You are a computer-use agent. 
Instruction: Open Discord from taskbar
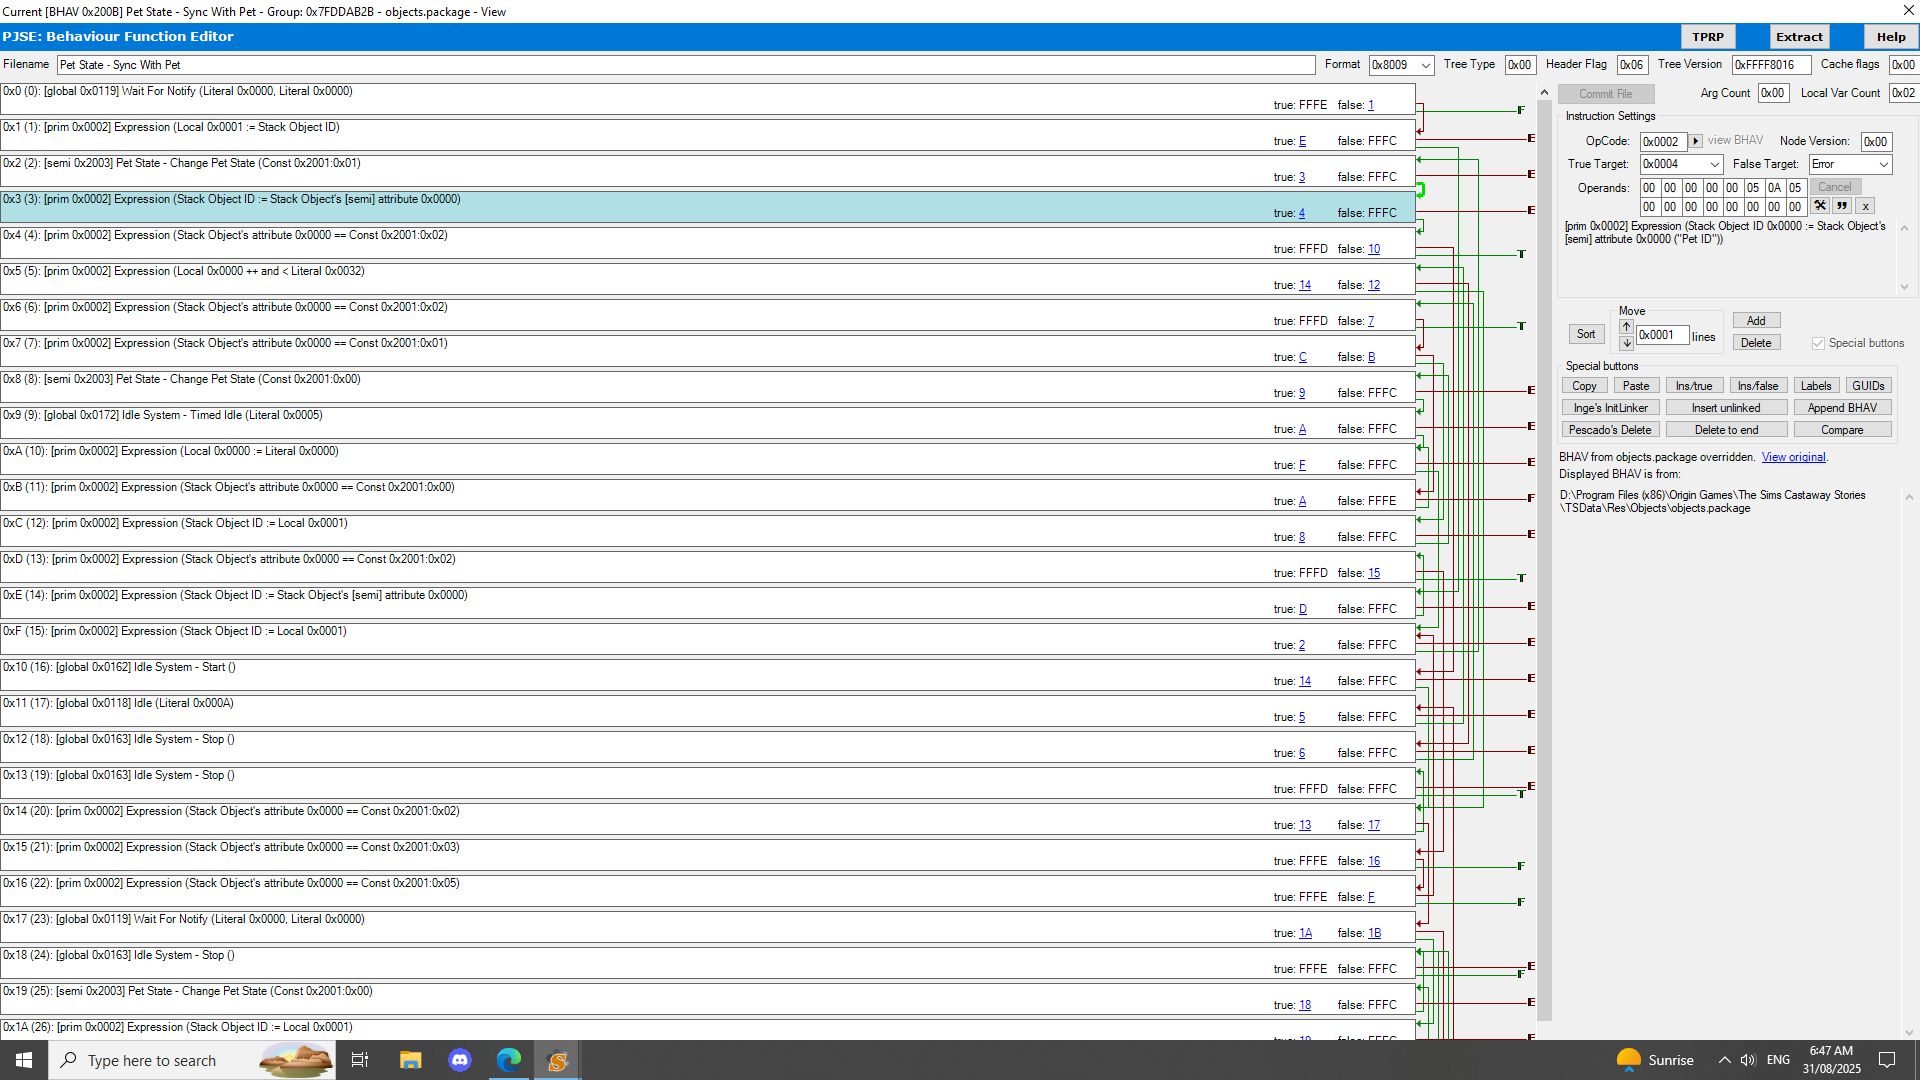point(460,1060)
